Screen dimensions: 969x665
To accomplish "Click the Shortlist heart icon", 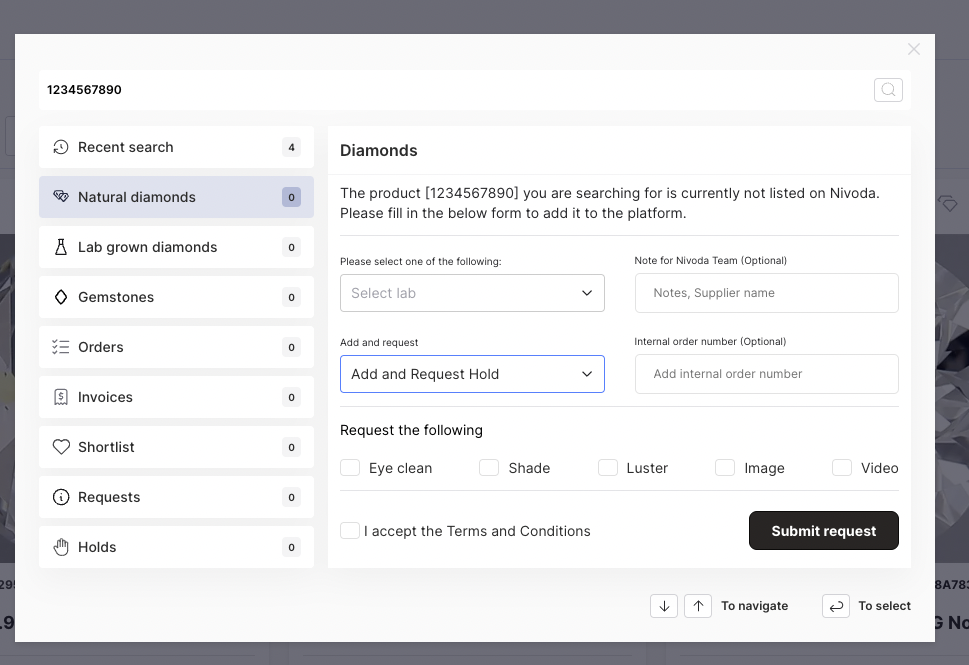I will 61,447.
